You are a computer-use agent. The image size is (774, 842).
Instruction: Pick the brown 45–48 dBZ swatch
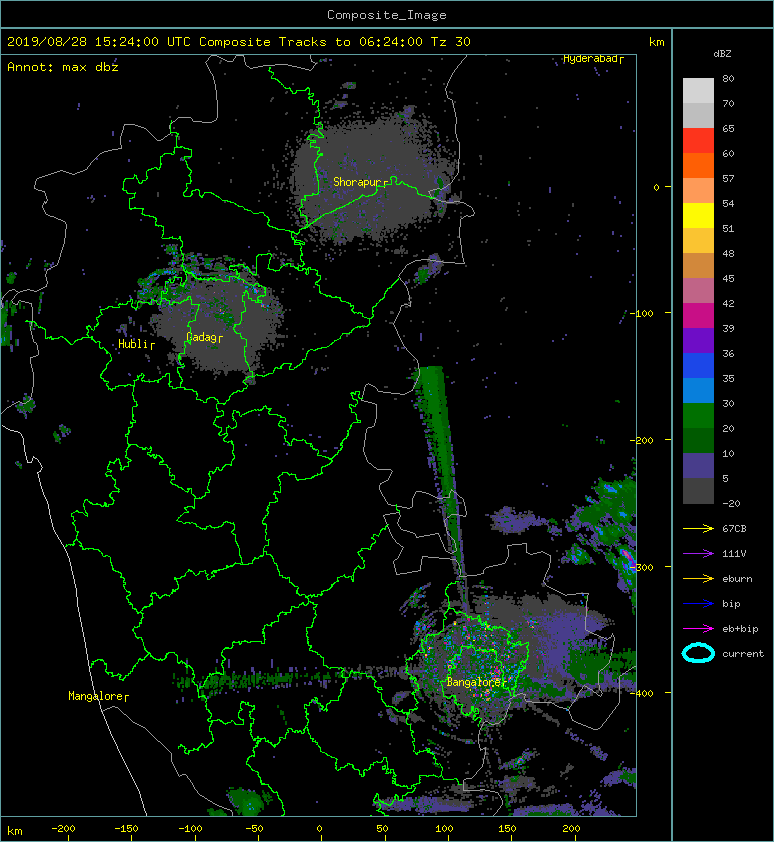pyautogui.click(x=698, y=265)
